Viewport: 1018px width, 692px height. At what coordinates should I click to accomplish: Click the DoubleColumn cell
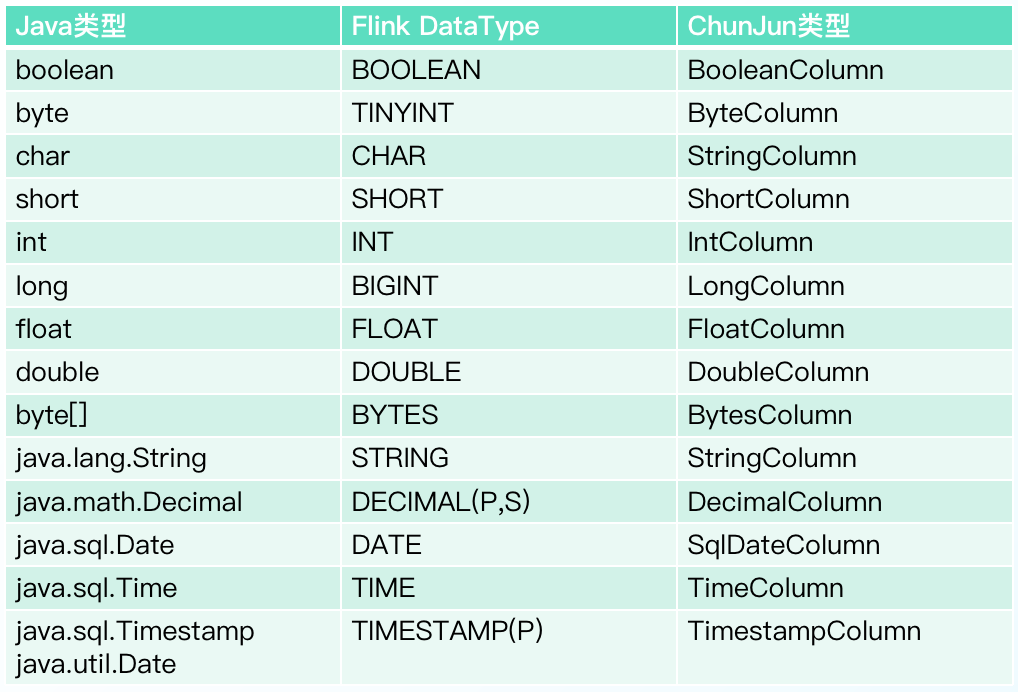778,373
